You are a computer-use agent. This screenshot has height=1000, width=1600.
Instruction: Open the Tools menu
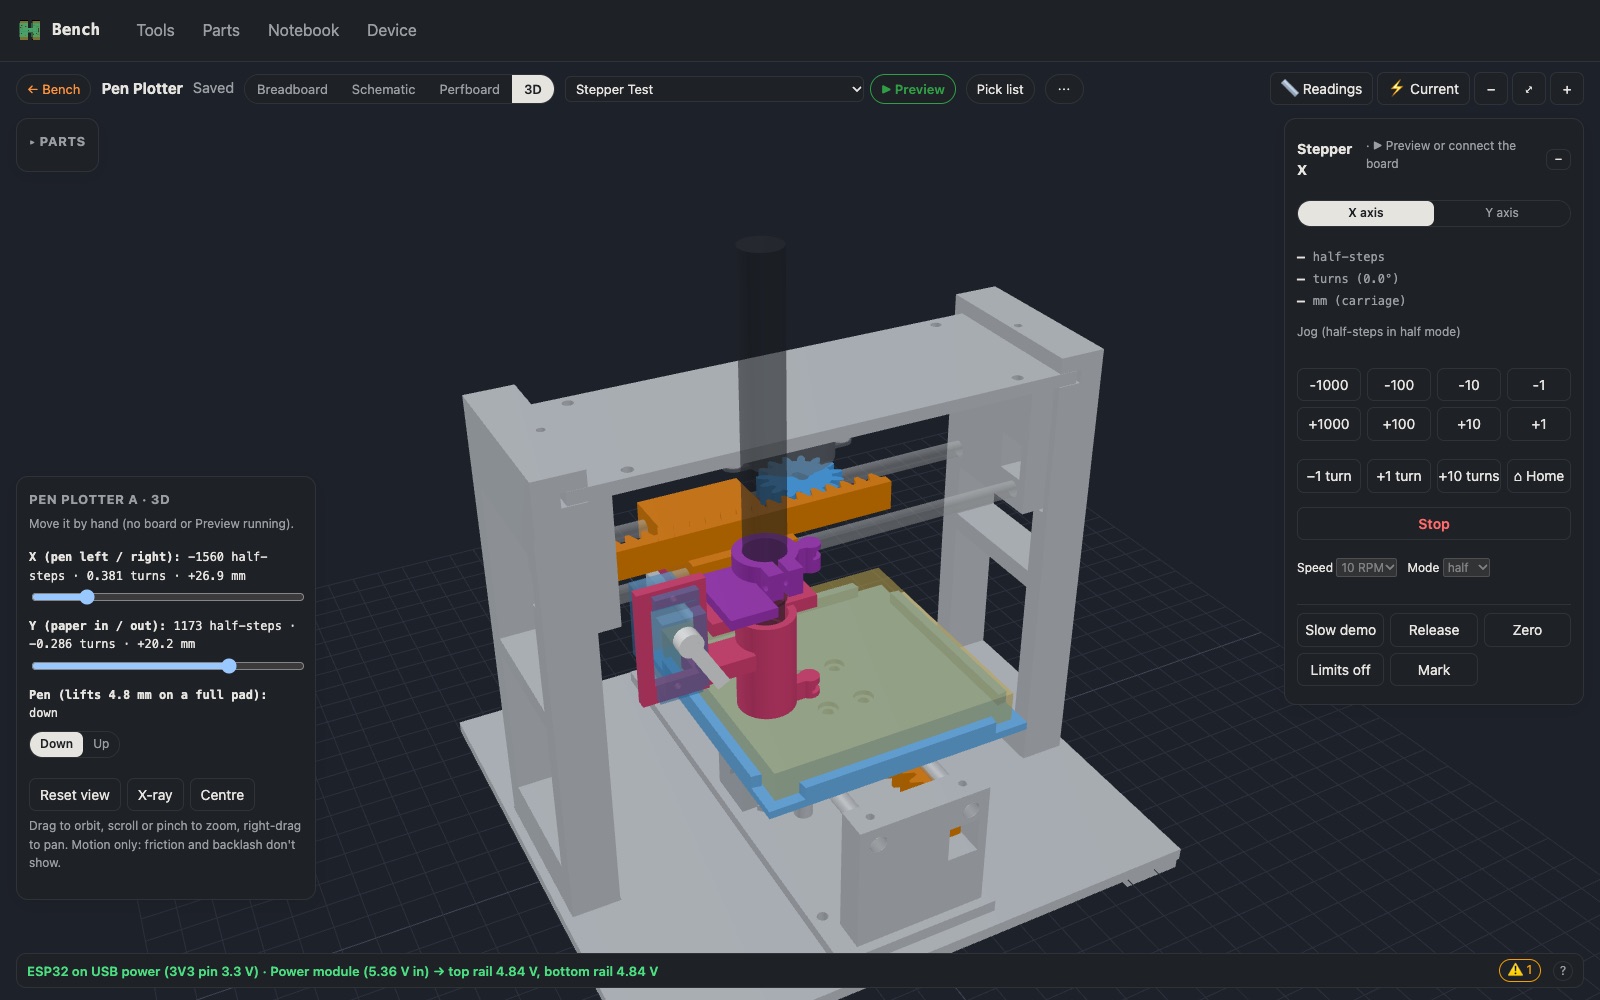pyautogui.click(x=155, y=30)
